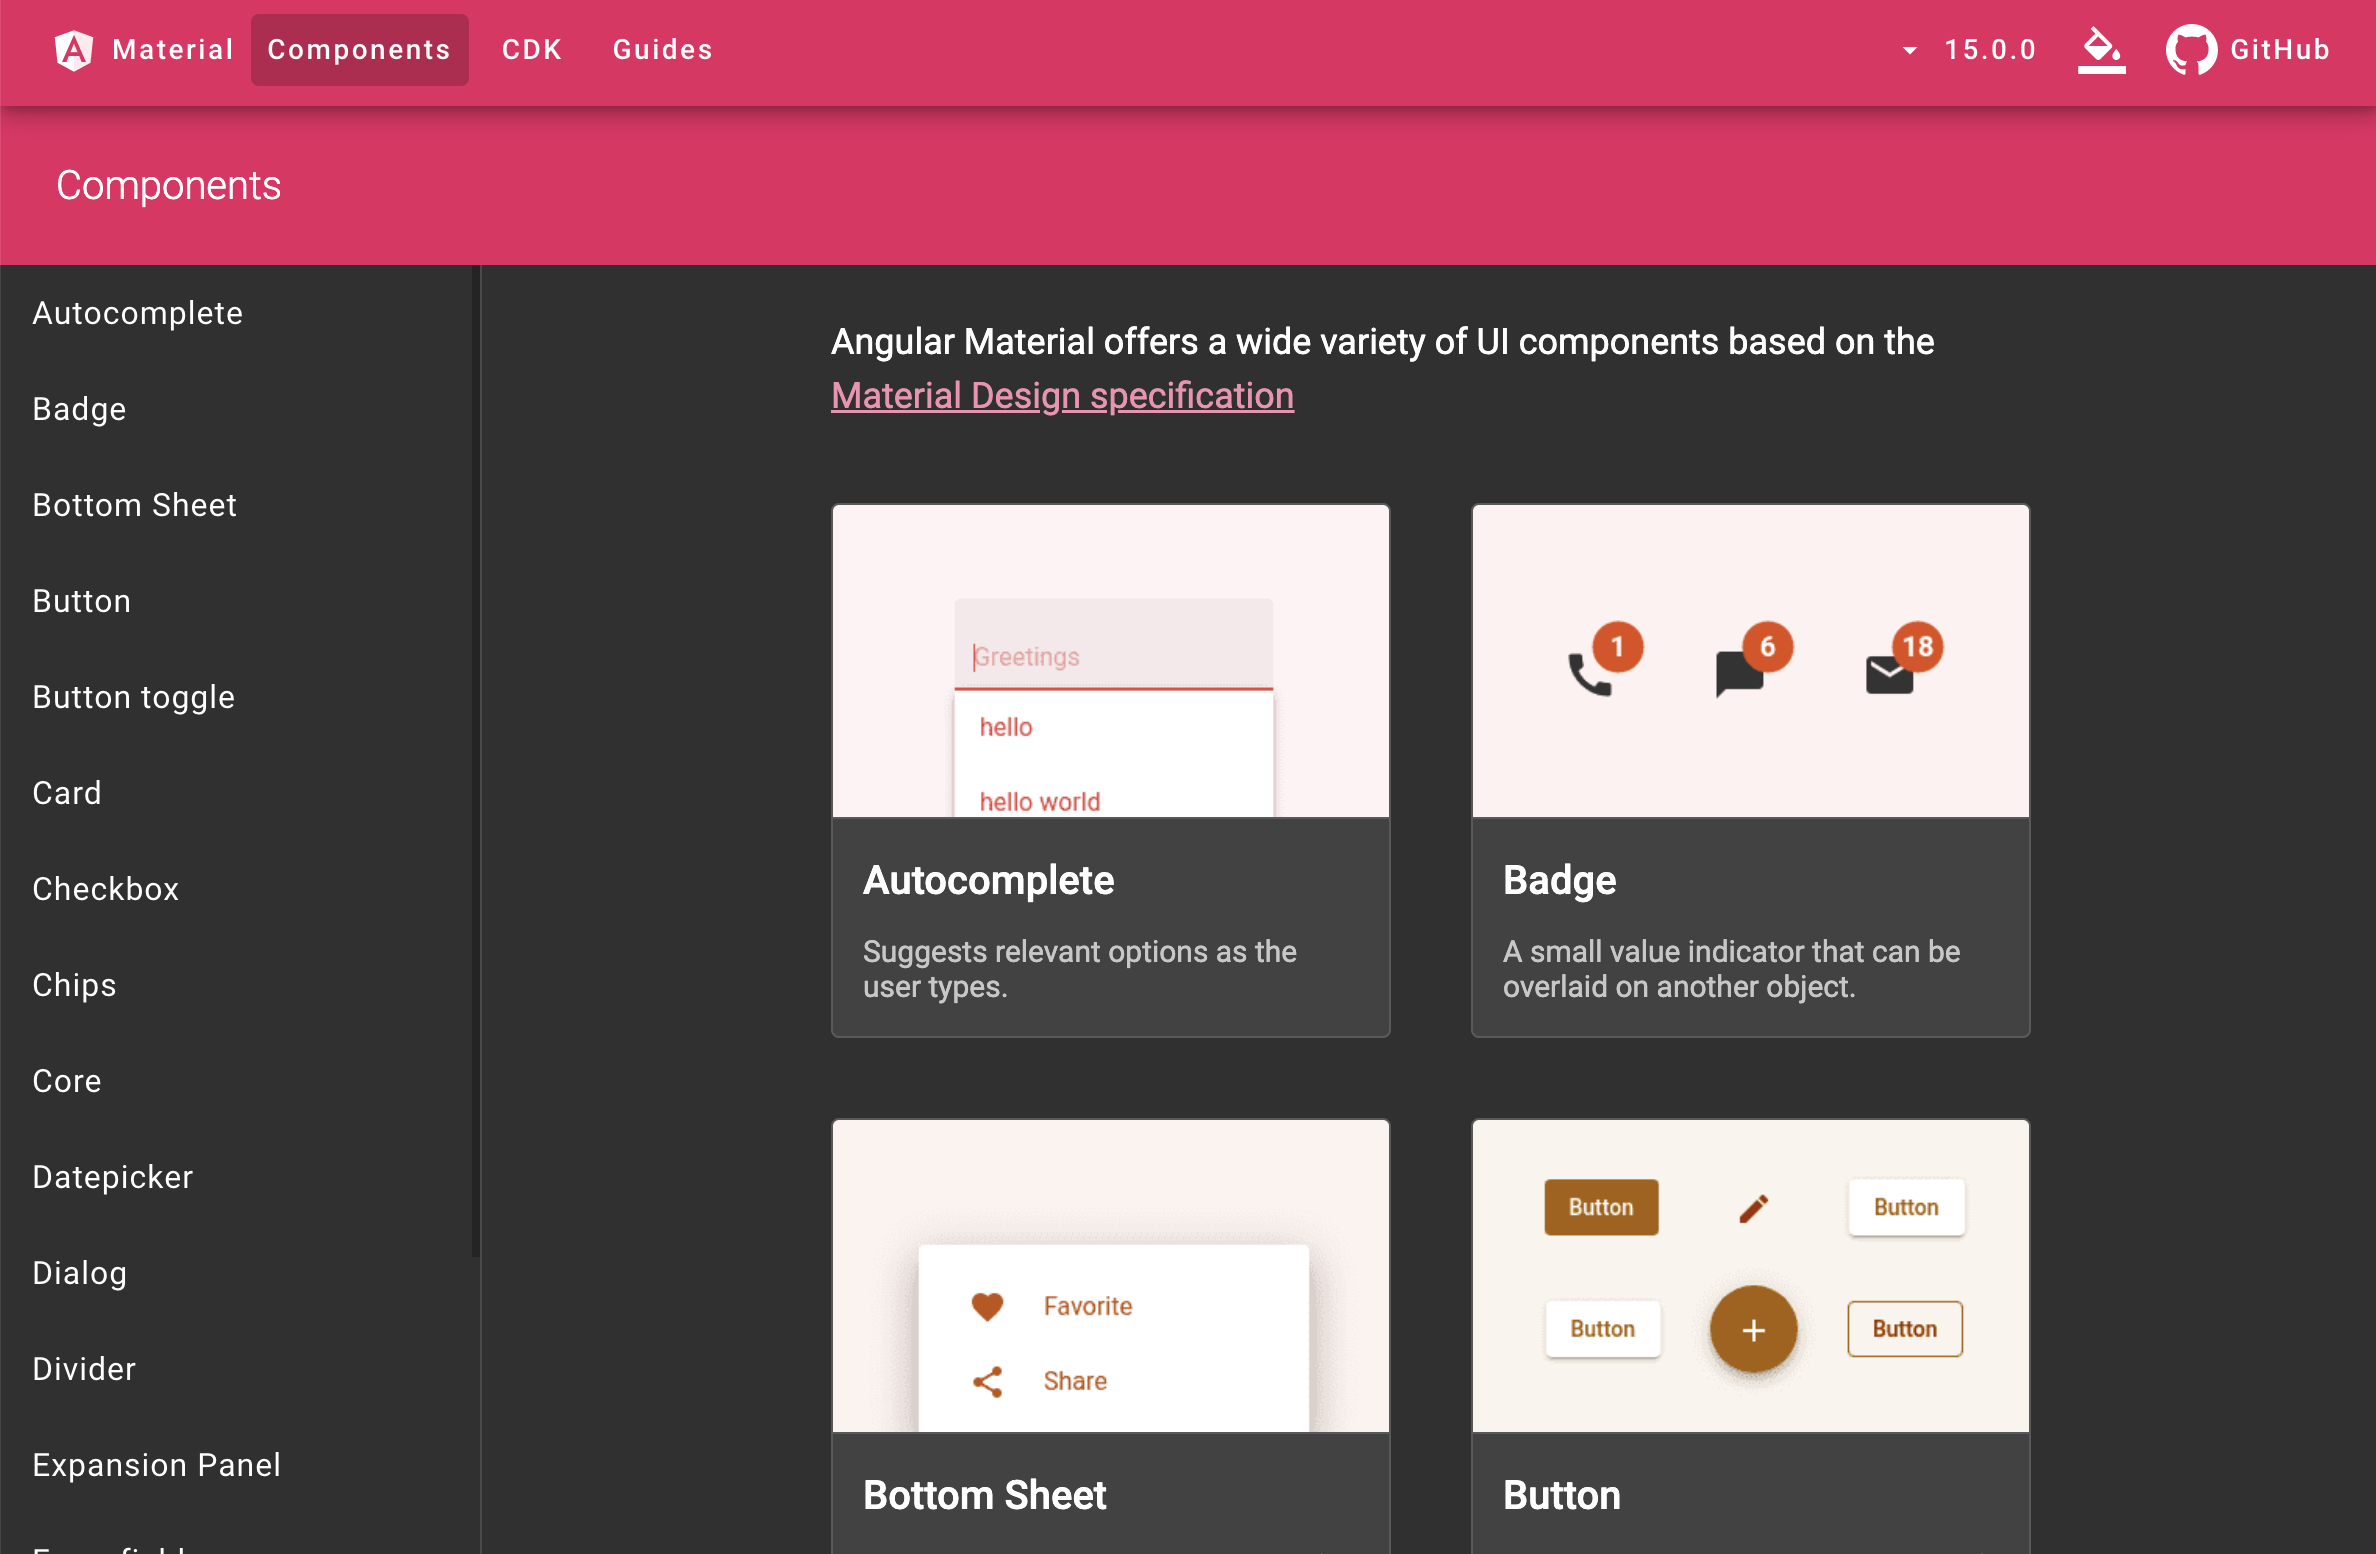2376x1554 pixels.
Task: Select the Components tab in the navbar
Action: (359, 49)
